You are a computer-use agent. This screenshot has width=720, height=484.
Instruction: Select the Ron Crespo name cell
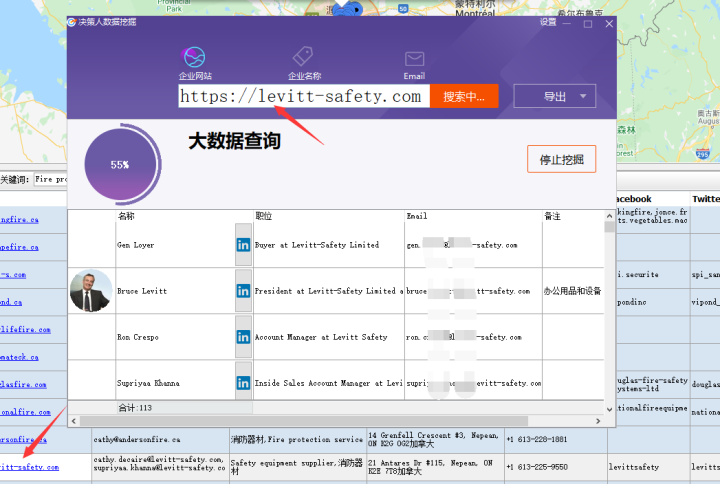175,337
